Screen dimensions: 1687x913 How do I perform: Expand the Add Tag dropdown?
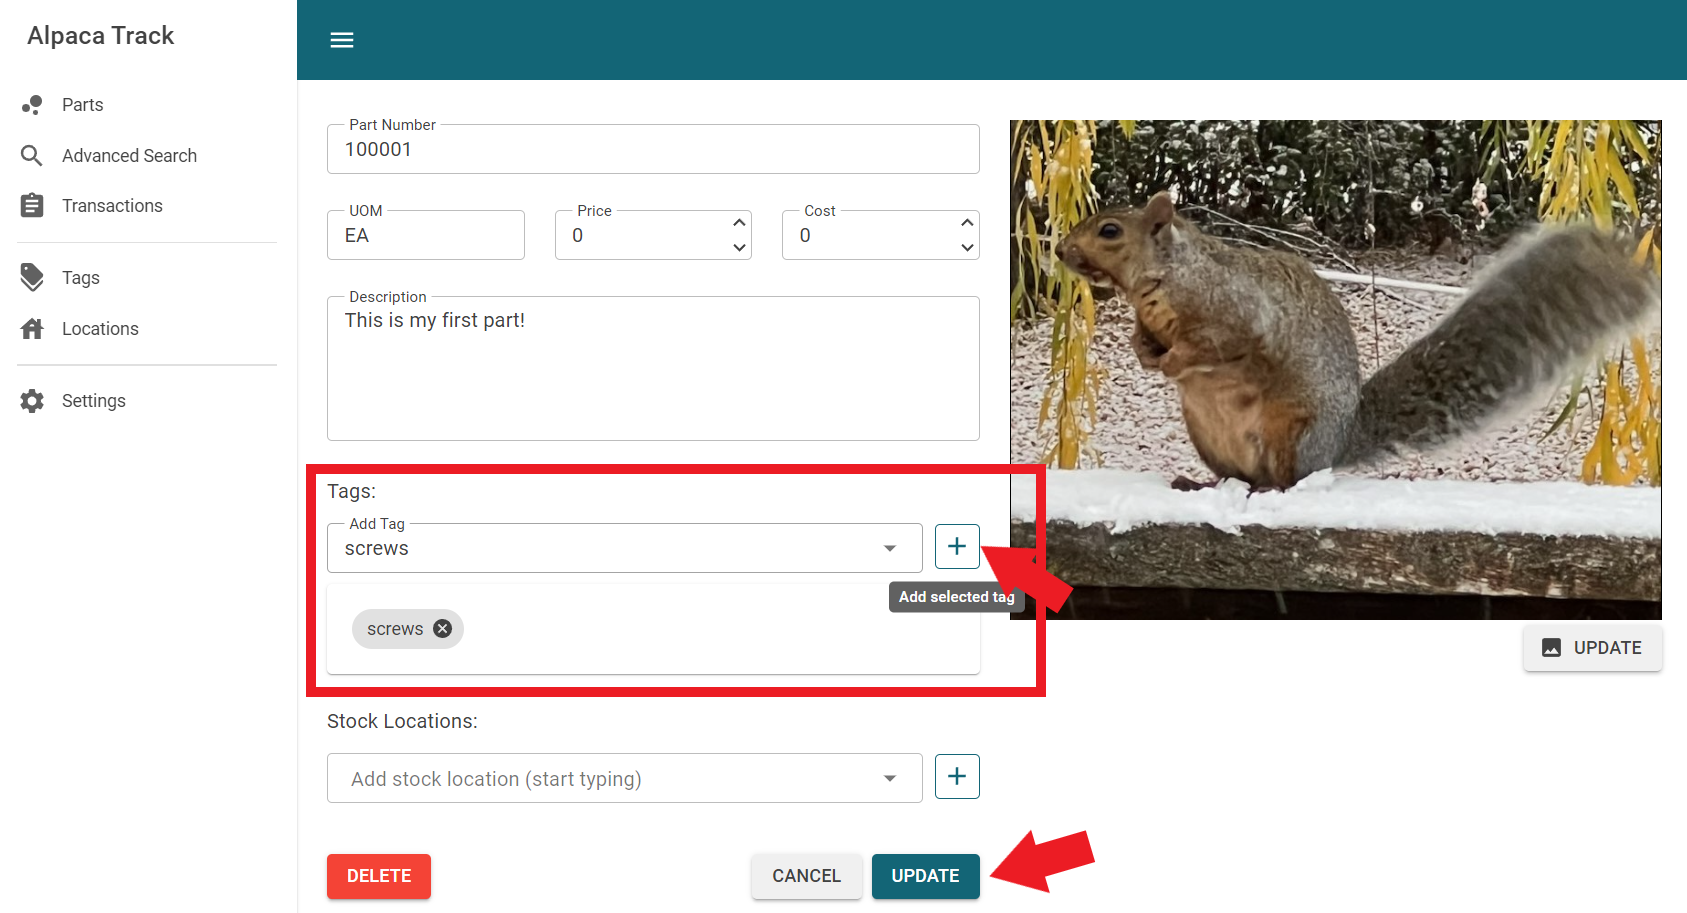[x=889, y=548]
